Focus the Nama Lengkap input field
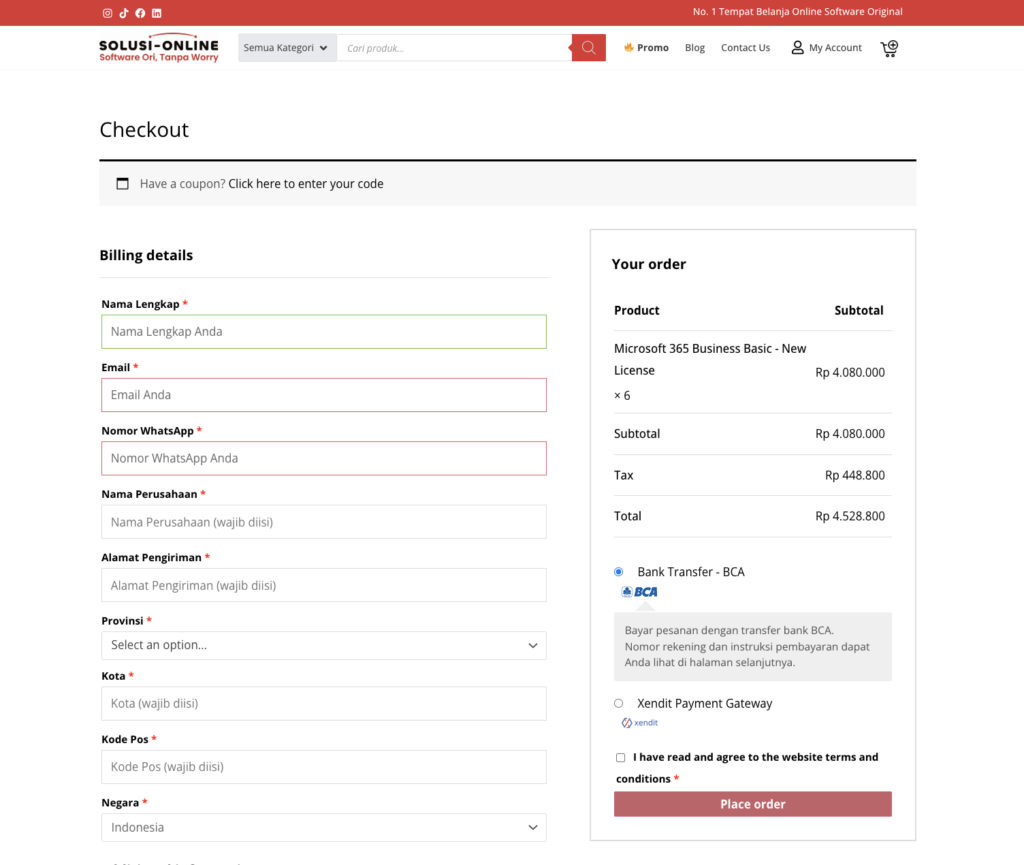The height and width of the screenshot is (865, 1024). point(324,332)
